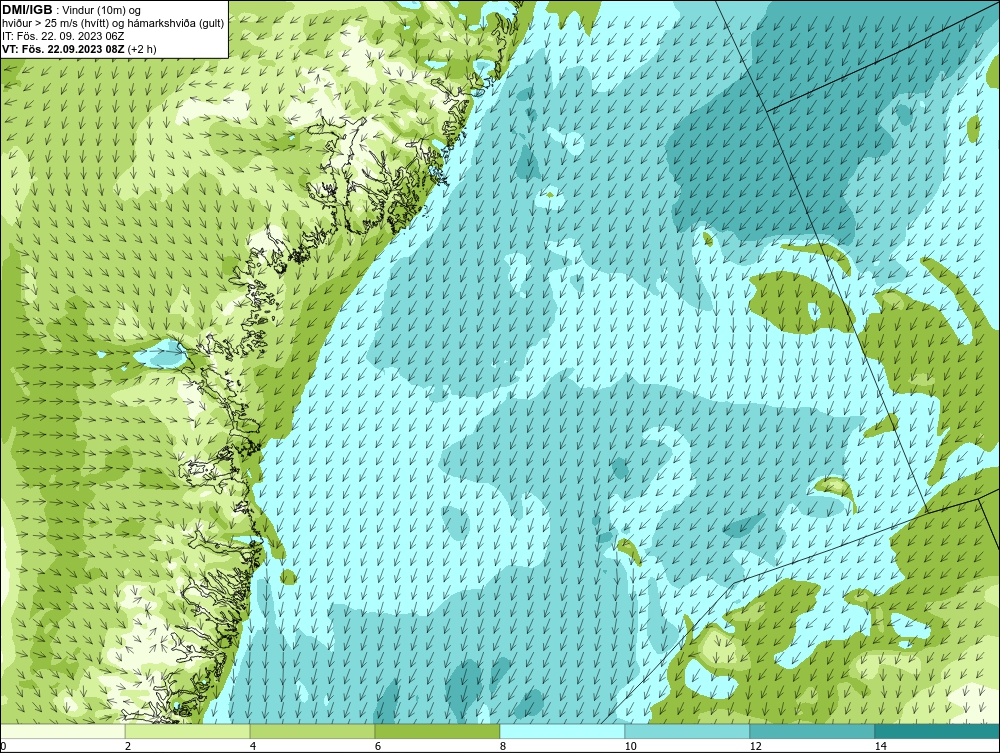Select the 12–14 m/s teal swatch

pos(812,731)
